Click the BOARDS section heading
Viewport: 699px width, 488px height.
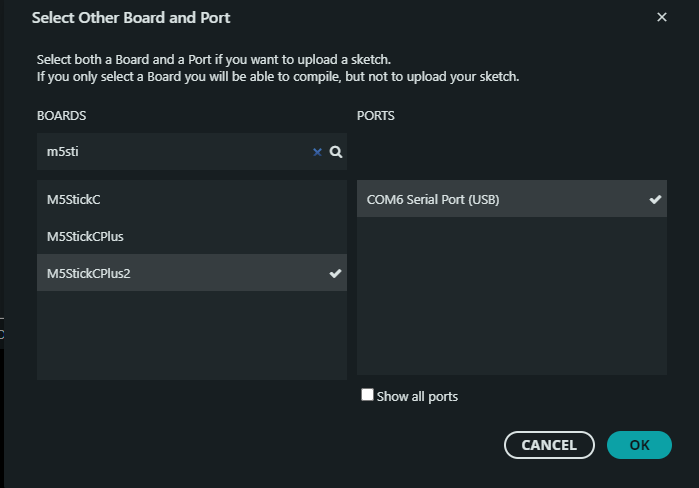61,116
